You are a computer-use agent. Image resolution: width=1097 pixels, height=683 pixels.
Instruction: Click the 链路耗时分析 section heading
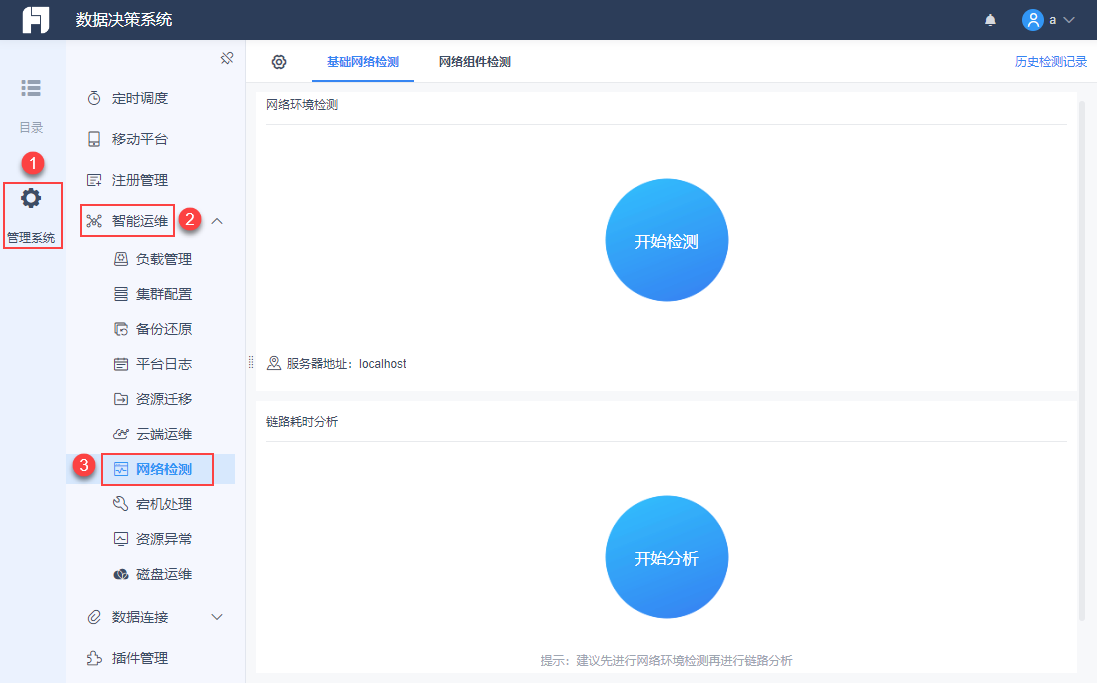[x=302, y=422]
